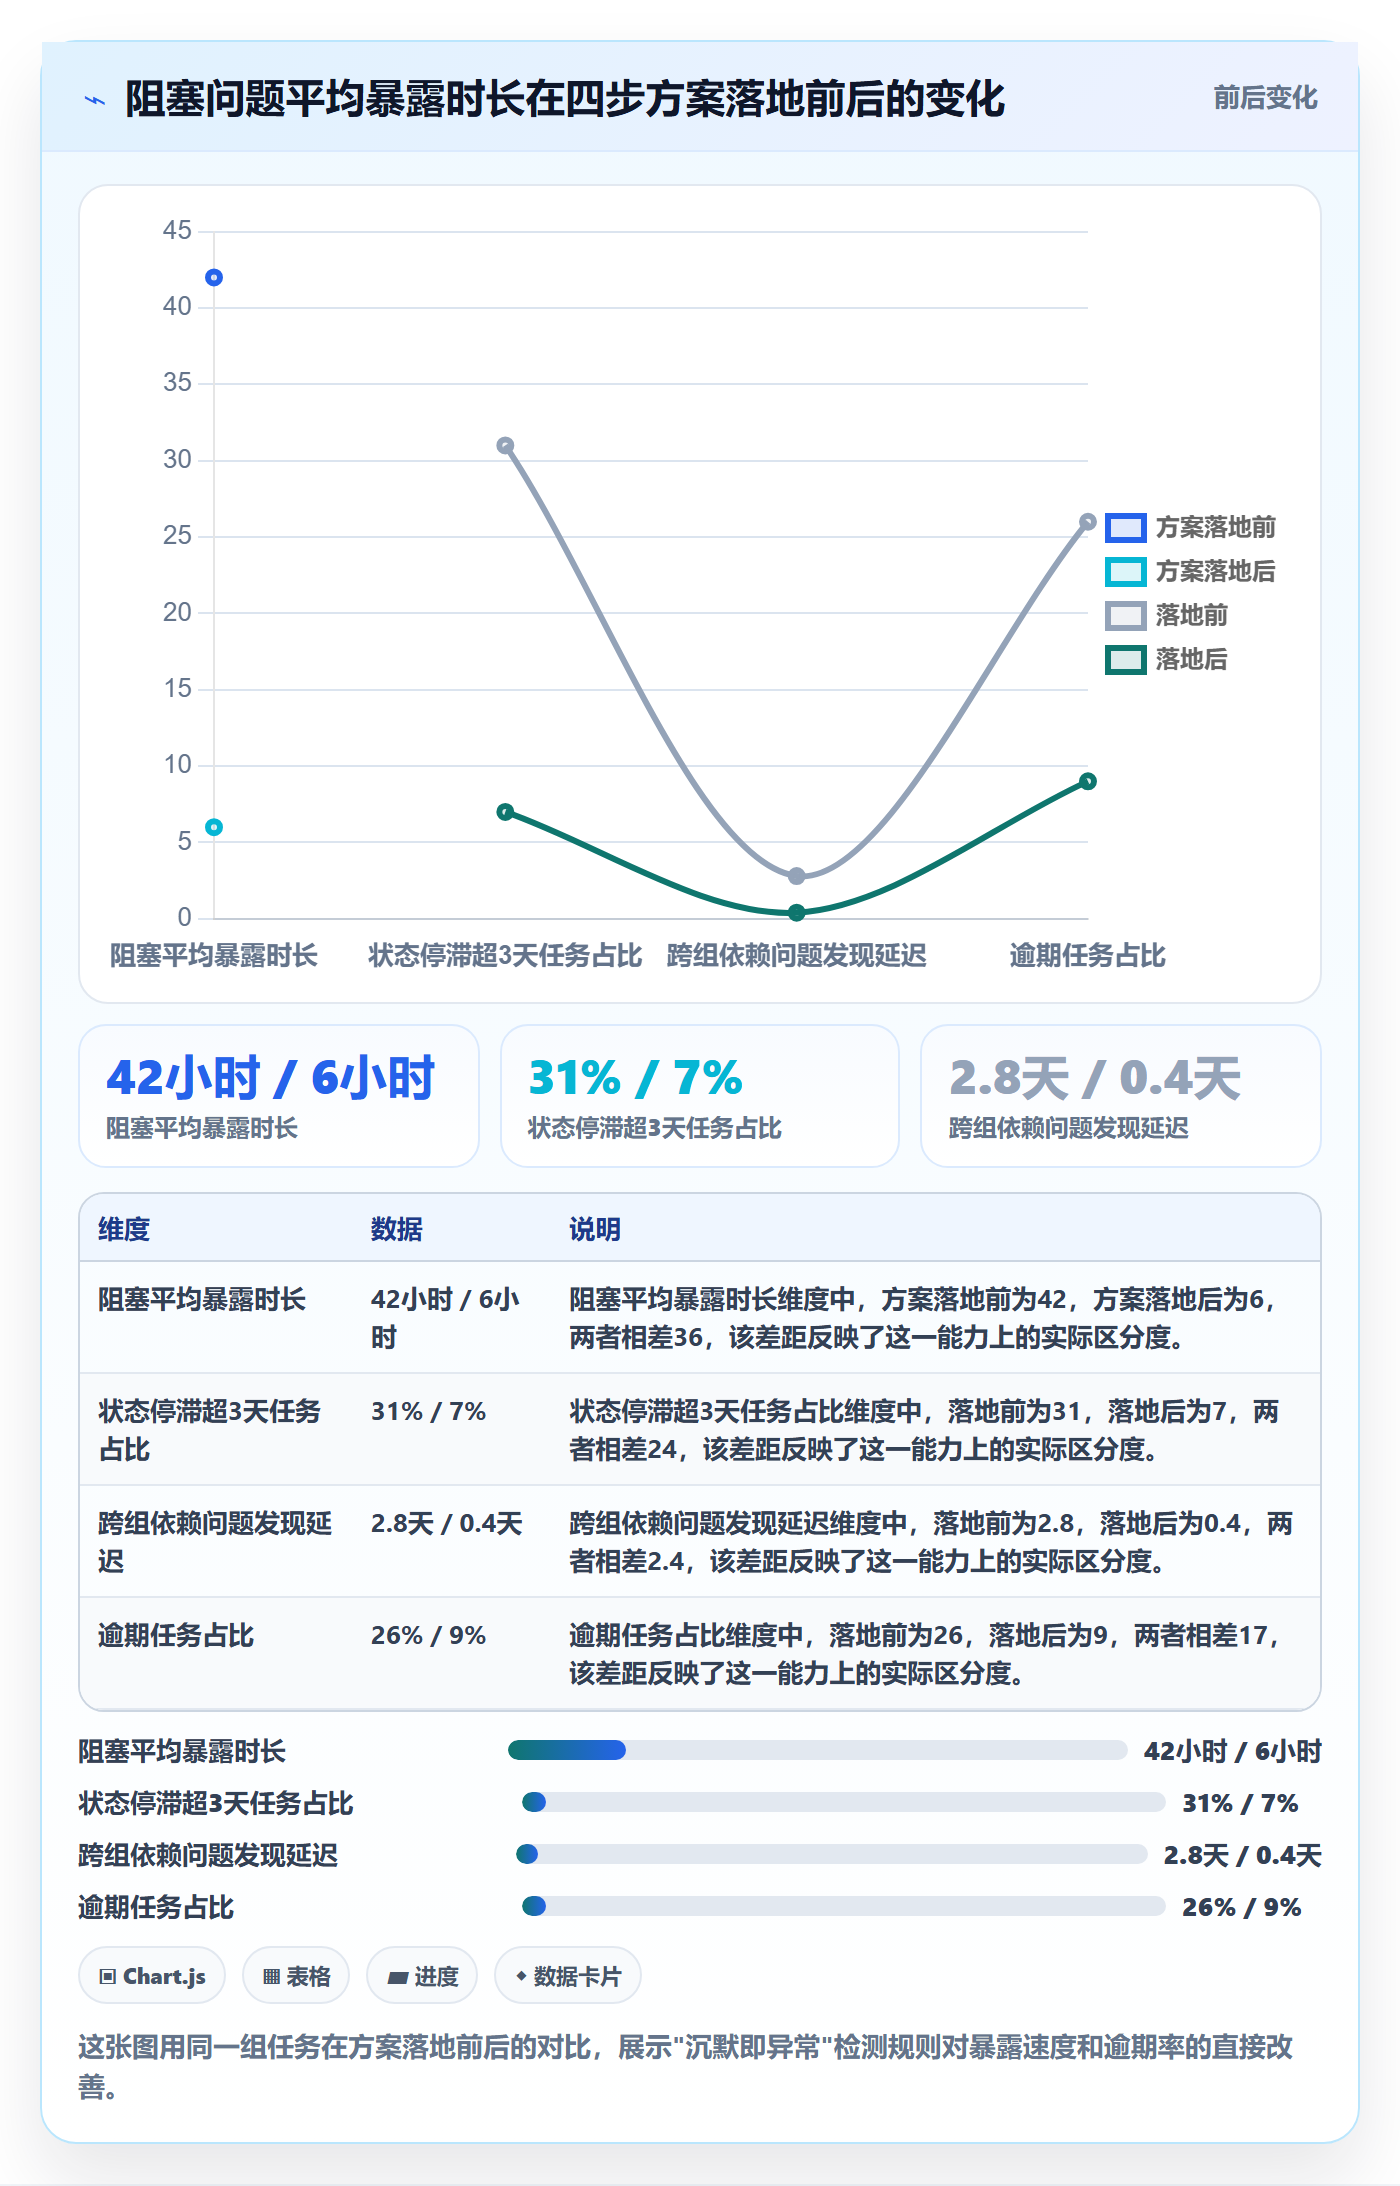The image size is (1400, 2186).
Task: Select the Chart.js tag
Action: [x=152, y=1976]
